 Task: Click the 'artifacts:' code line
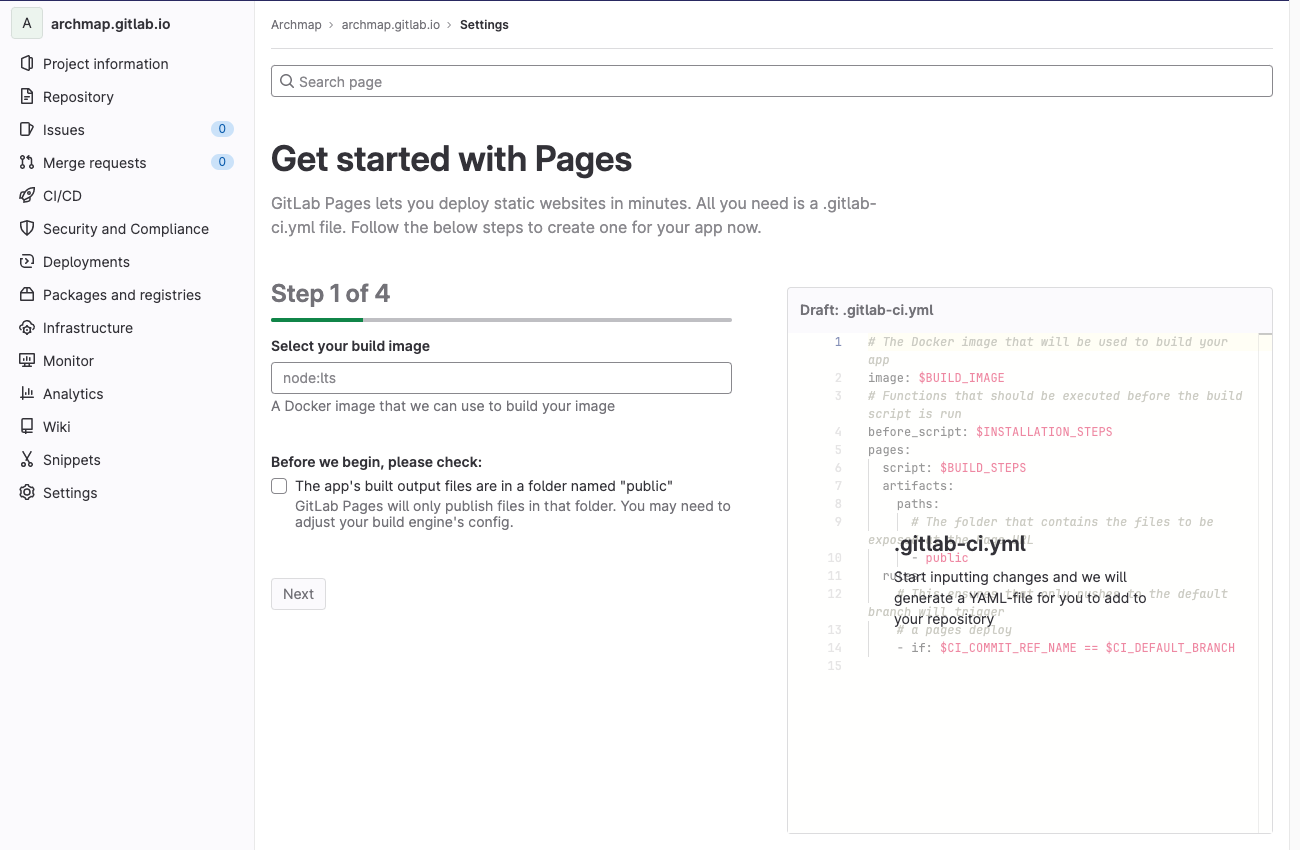point(918,486)
